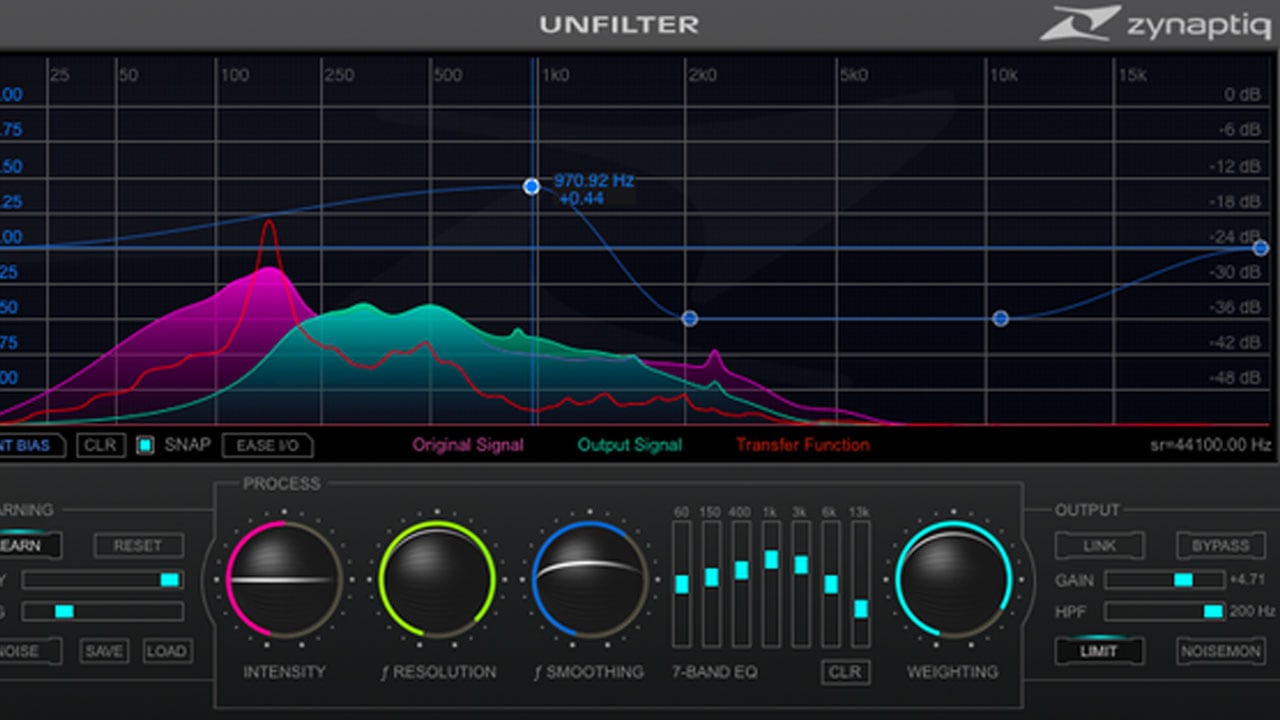Toggle the LIMIT button
Image resolution: width=1280 pixels, height=720 pixels.
[x=1100, y=651]
